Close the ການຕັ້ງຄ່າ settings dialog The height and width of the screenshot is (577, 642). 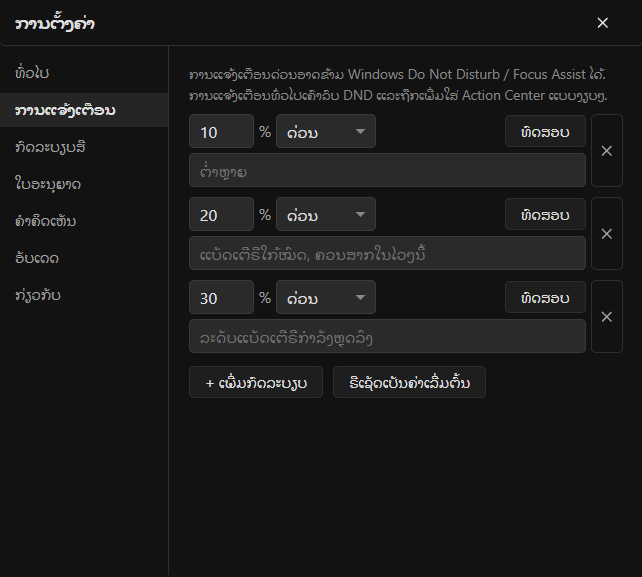coord(602,23)
